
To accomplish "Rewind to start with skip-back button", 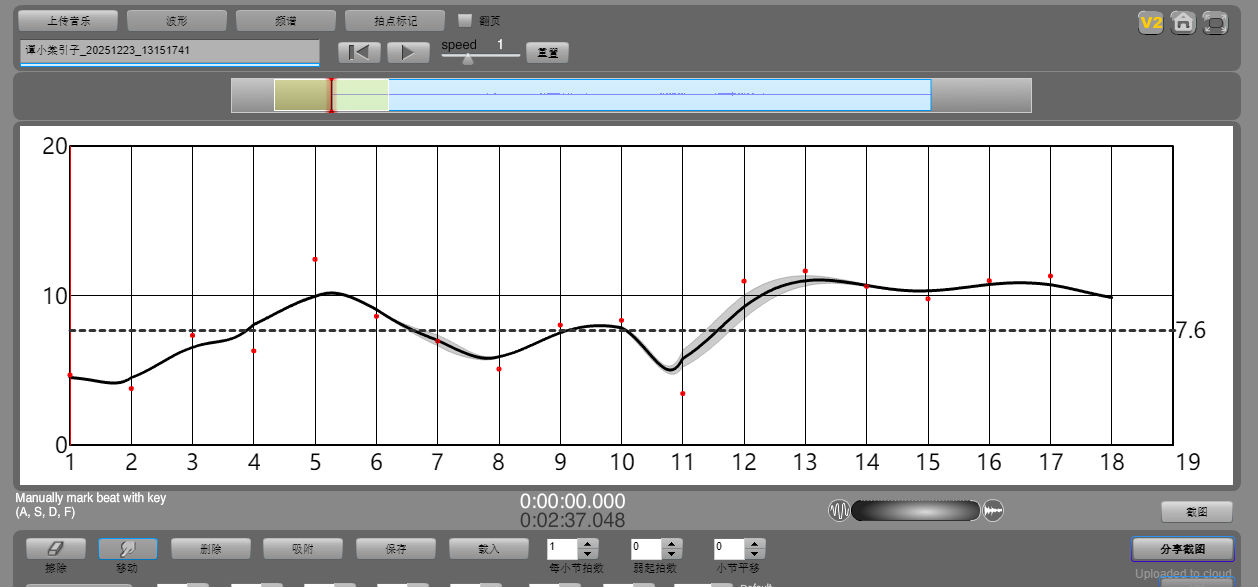I will tap(359, 53).
